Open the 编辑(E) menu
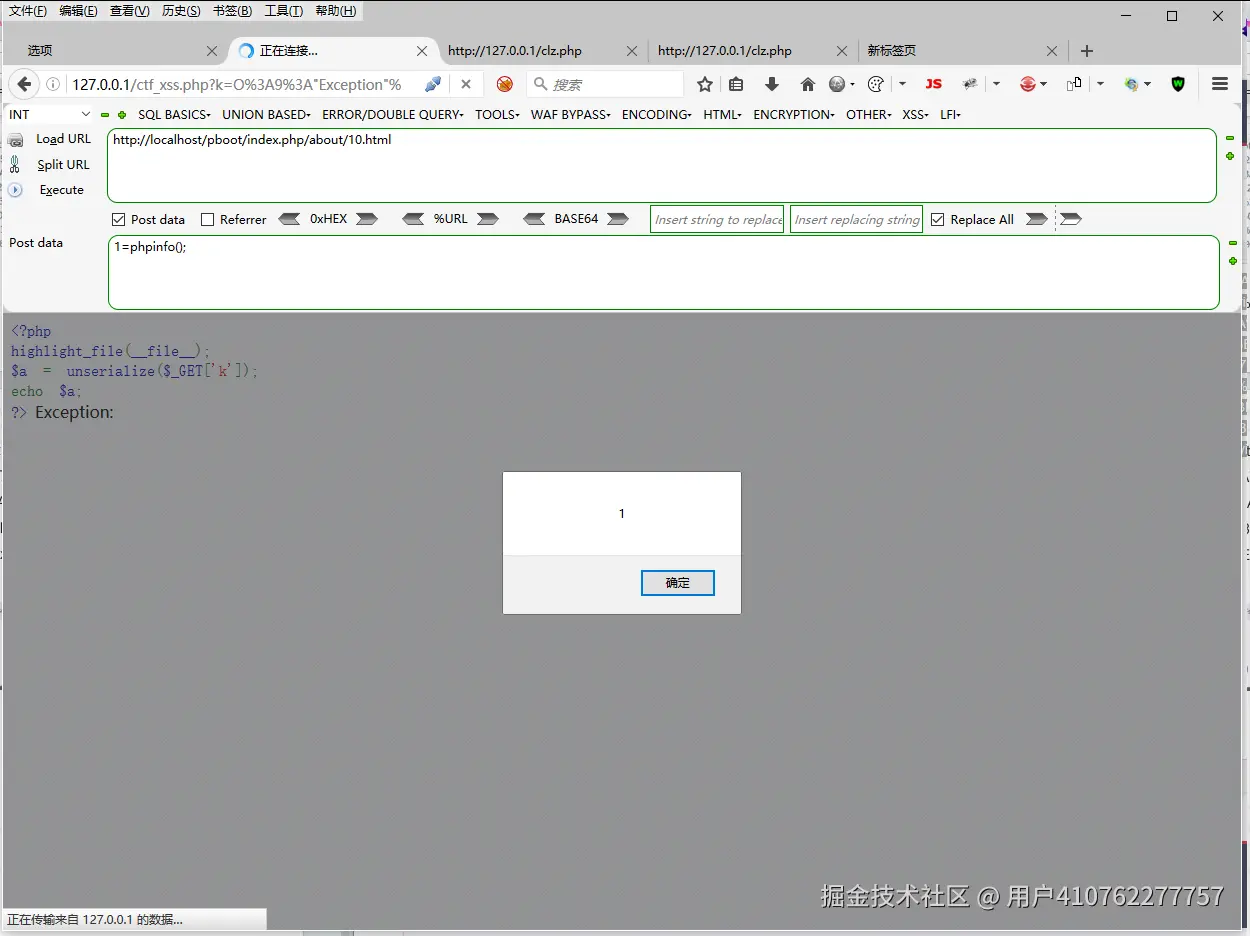Viewport: 1250px width, 936px height. (79, 11)
